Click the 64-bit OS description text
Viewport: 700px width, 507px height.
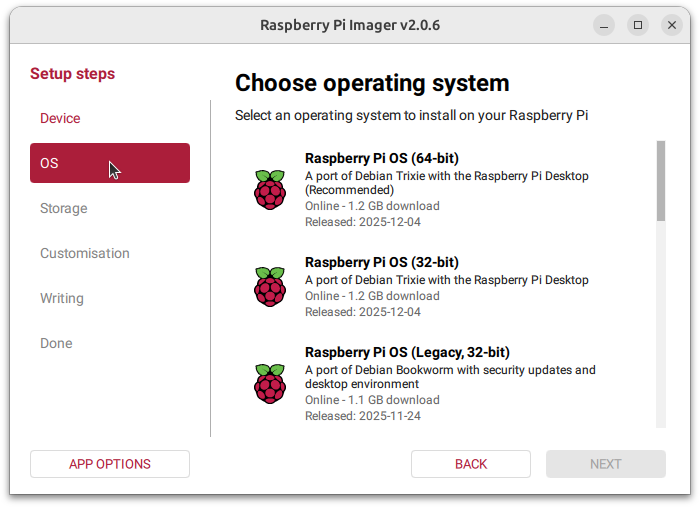(446, 182)
